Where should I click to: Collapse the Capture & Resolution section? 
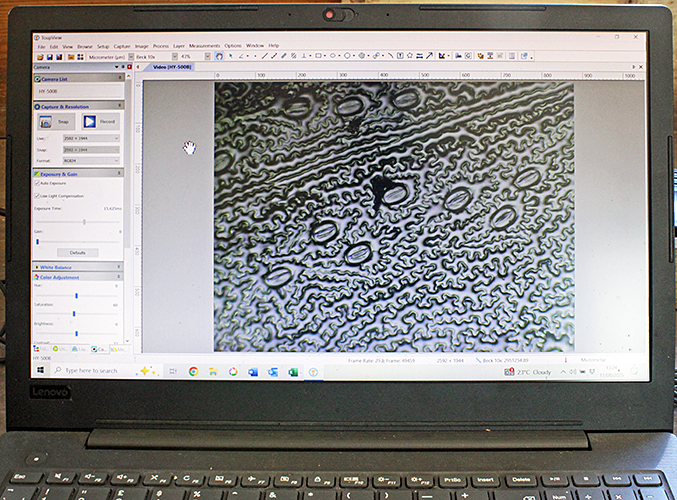[x=120, y=105]
